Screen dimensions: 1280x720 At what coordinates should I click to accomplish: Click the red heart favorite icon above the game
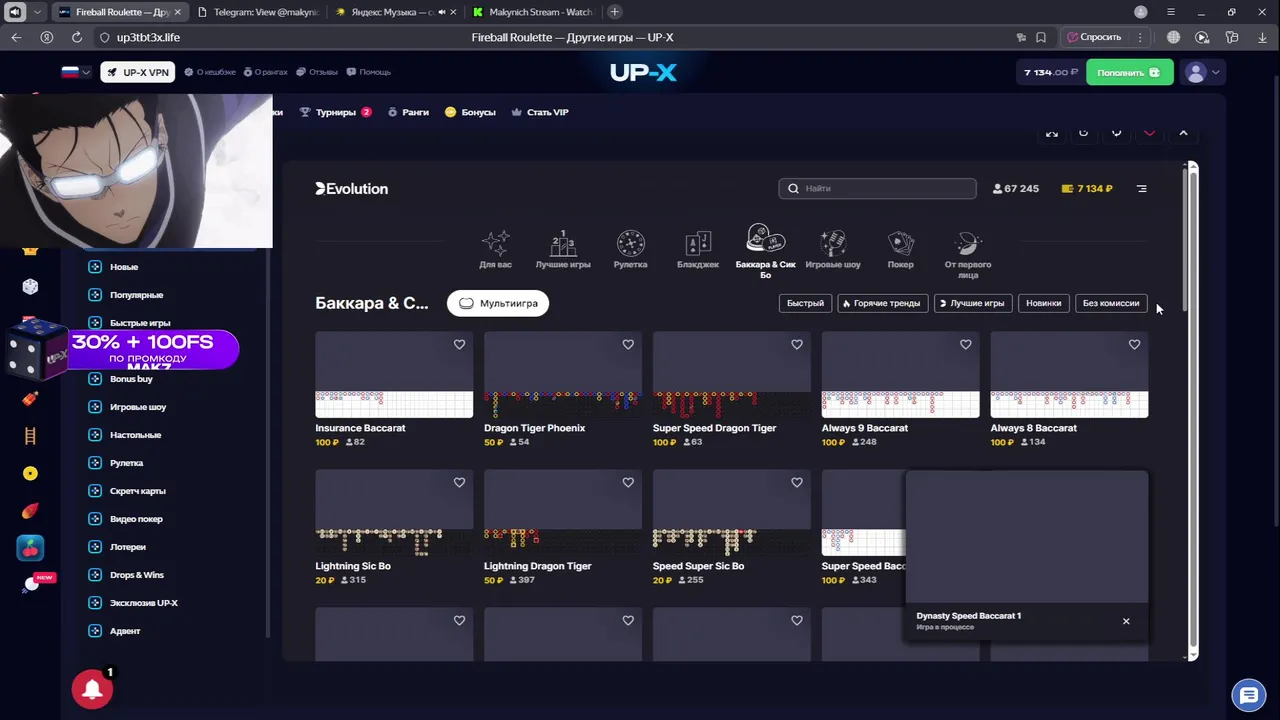click(x=1149, y=133)
